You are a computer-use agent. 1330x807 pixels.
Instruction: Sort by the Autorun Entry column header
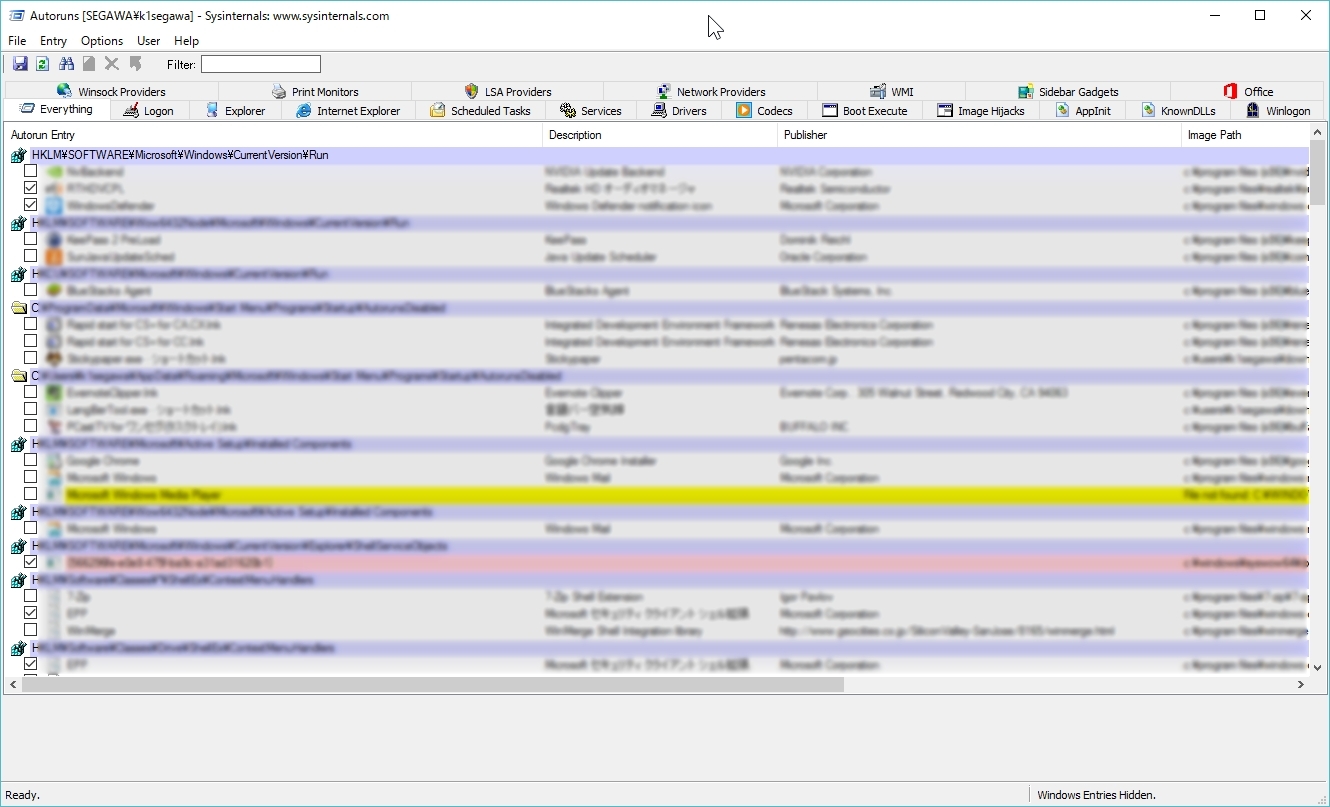coord(273,135)
